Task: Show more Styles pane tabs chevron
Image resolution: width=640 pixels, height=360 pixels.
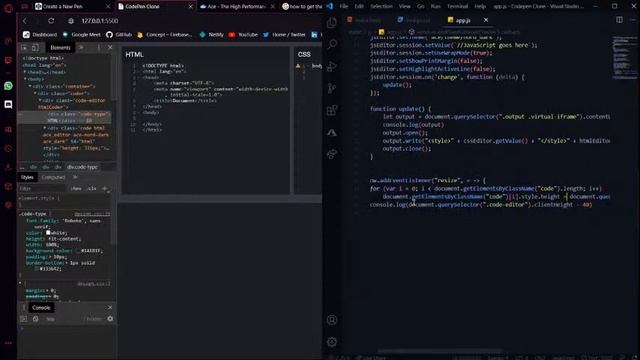Action: (75, 178)
